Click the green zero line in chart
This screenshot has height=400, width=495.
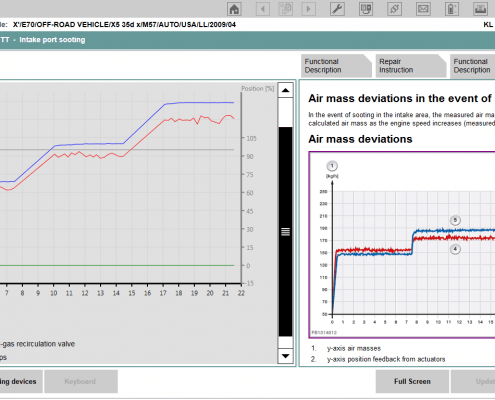tap(117, 266)
